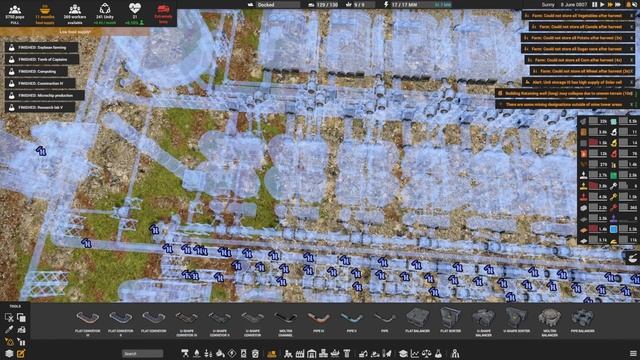Screen dimensions: 640x360
Task: Open finished research Research lab V
Action: pos(40,107)
